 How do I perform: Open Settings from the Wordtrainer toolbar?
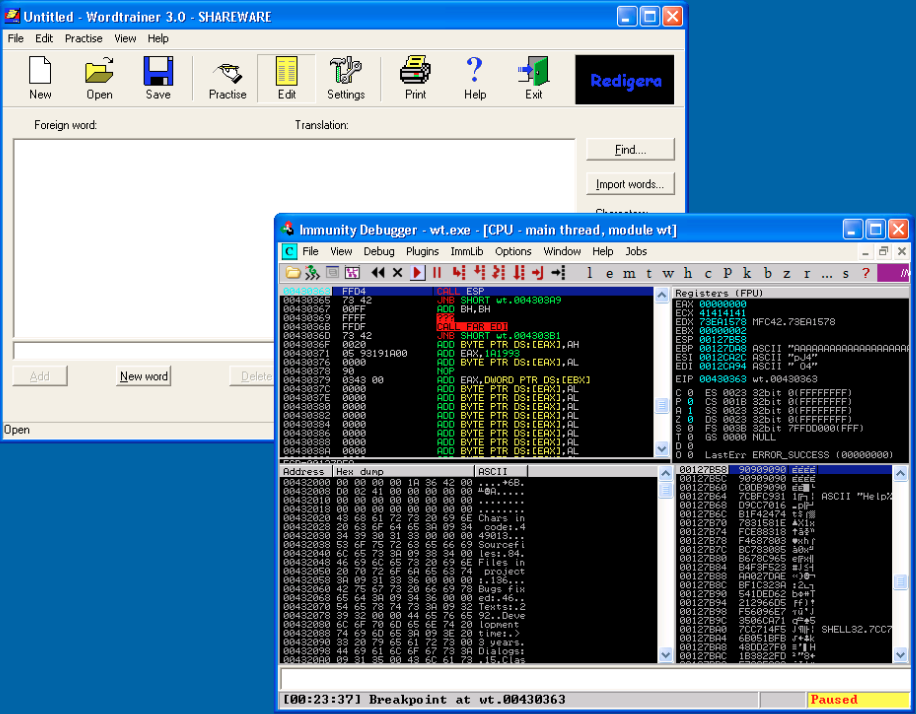346,78
